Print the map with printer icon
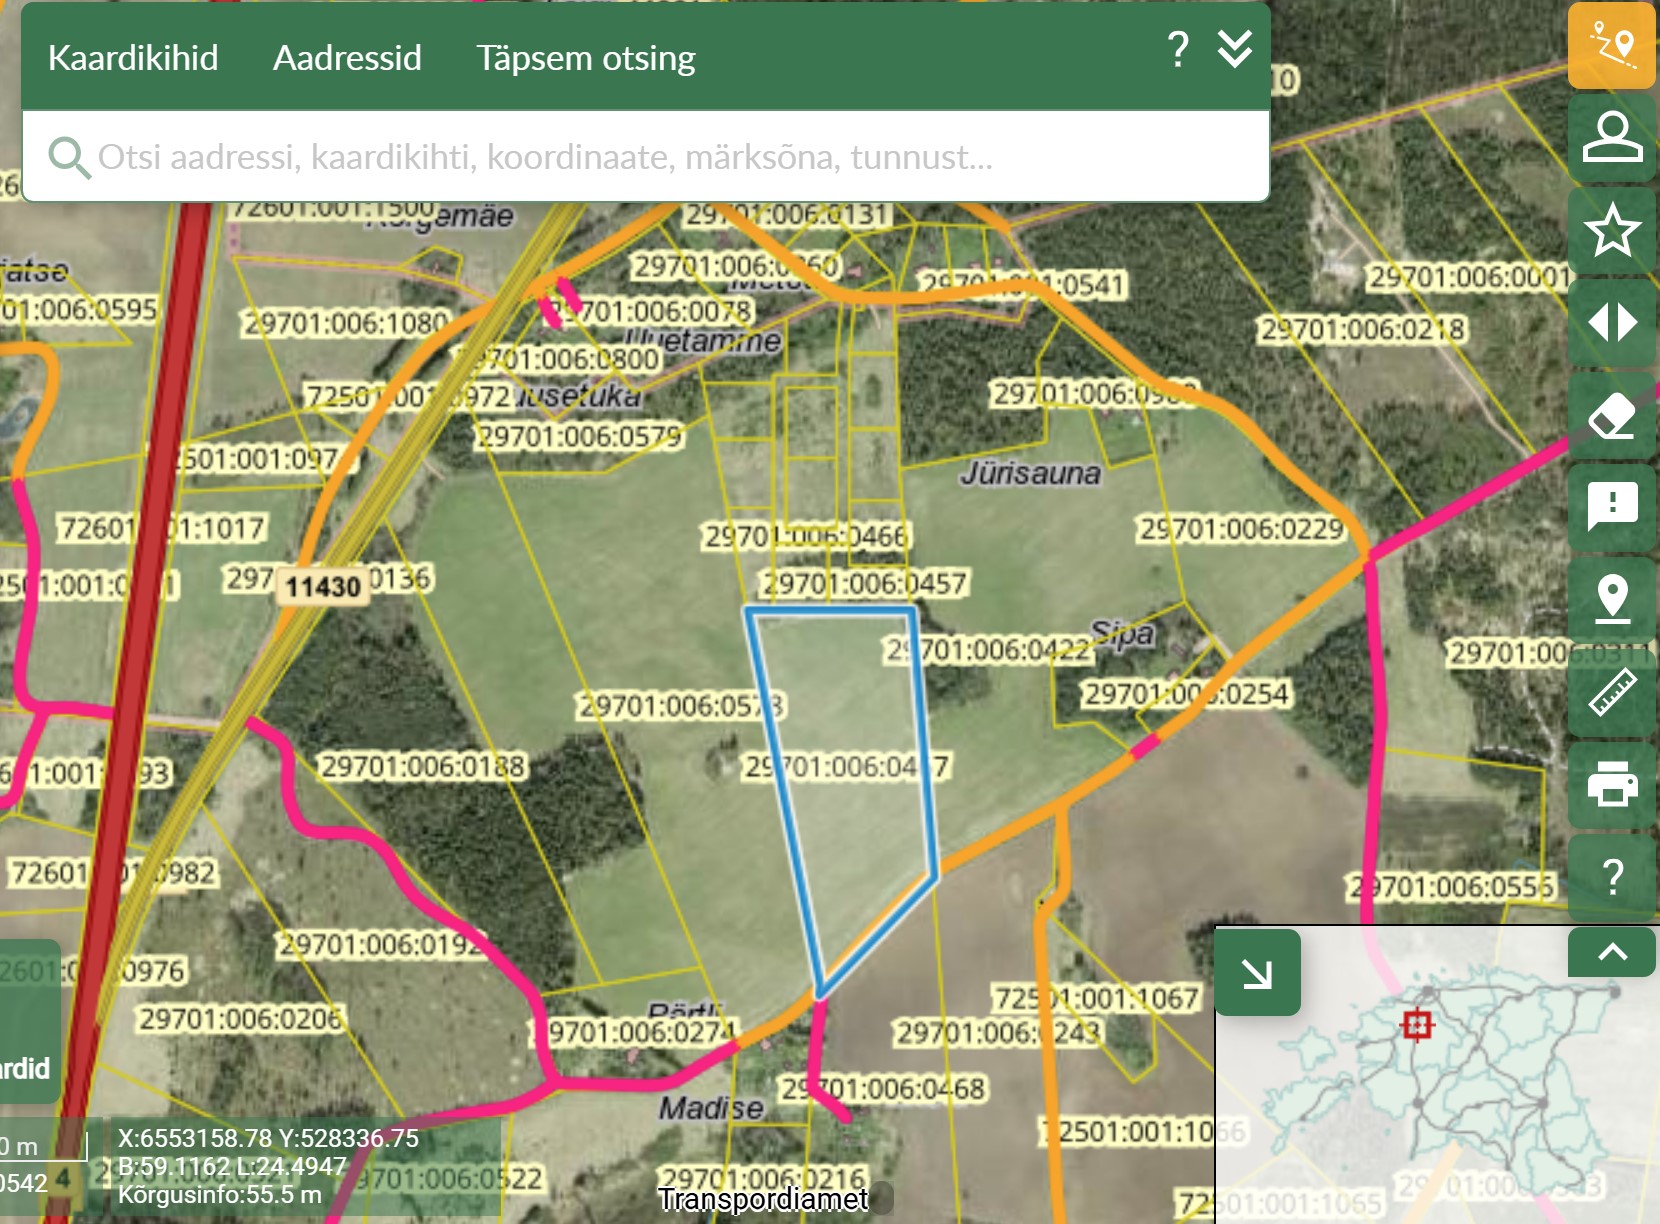 (x=1611, y=784)
